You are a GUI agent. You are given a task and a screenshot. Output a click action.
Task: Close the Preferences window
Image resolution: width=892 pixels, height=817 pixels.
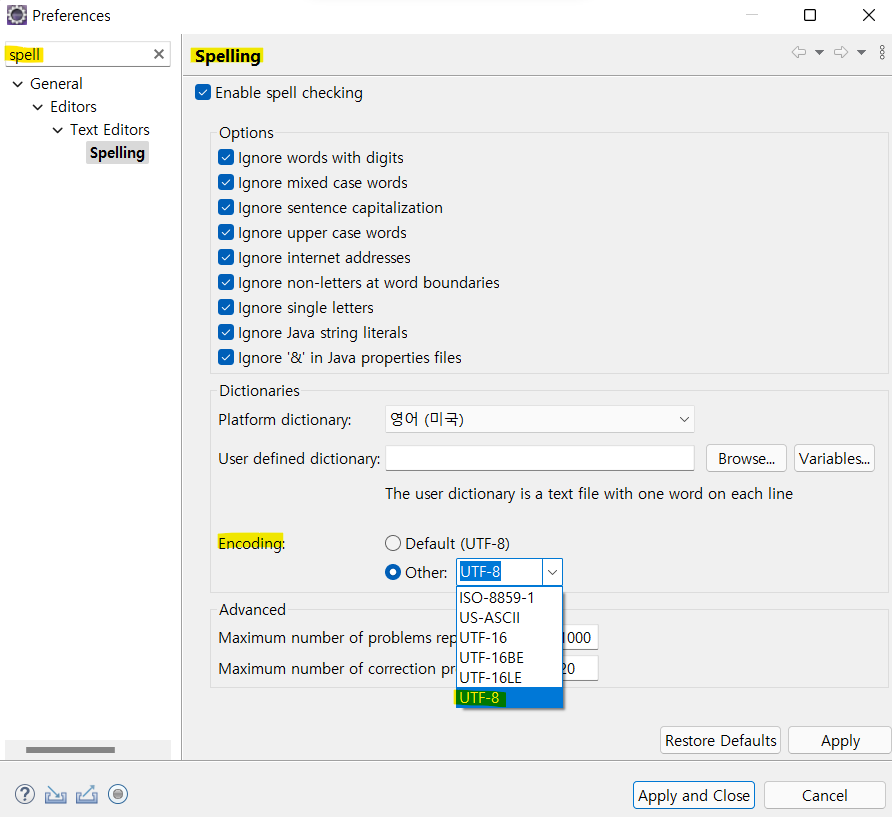[x=869, y=15]
